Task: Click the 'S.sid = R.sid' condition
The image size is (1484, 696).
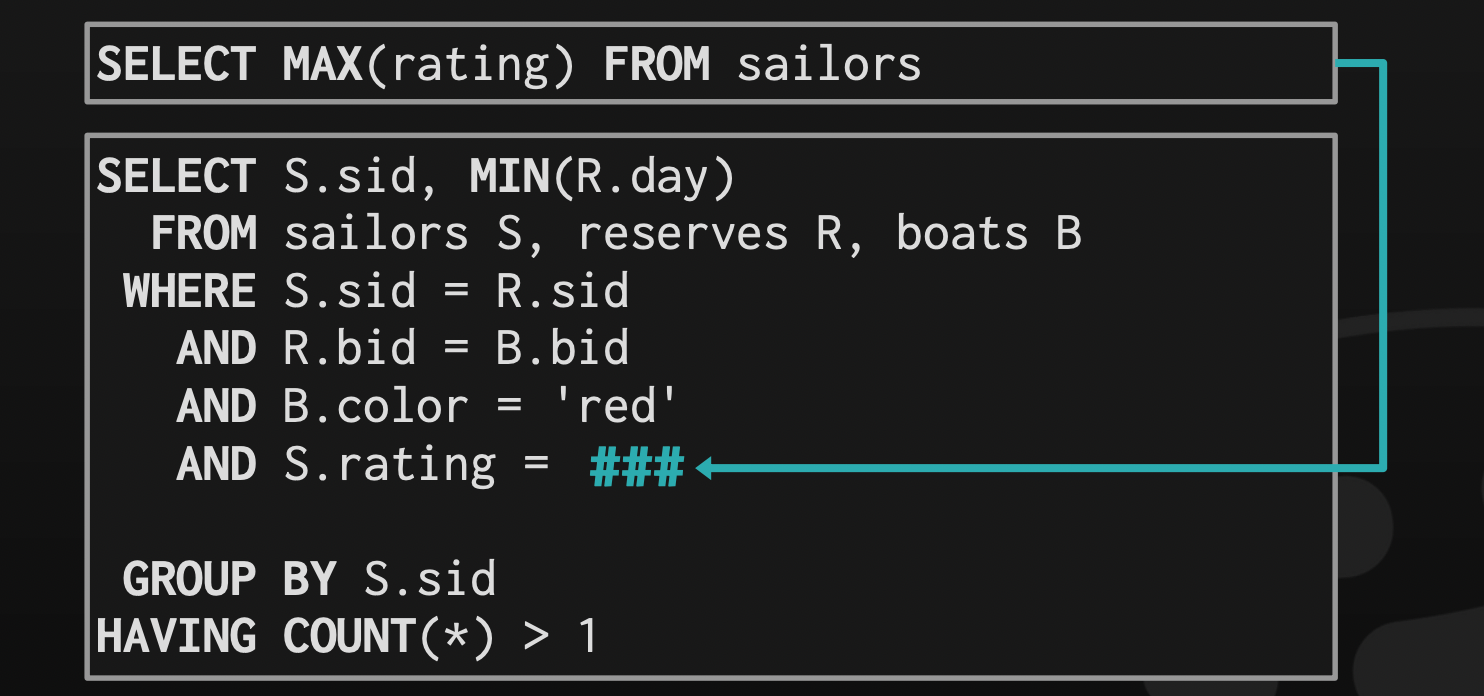Action: click(x=456, y=292)
